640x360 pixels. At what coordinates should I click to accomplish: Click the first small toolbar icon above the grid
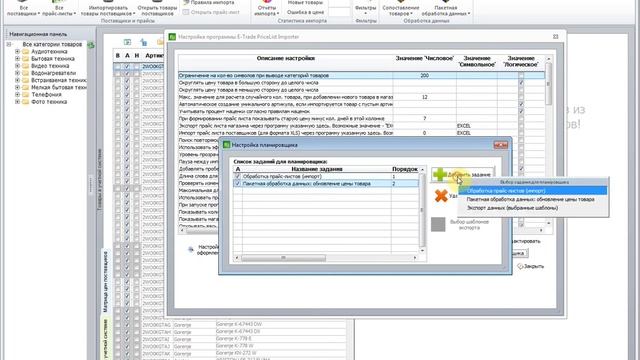pos(127,42)
